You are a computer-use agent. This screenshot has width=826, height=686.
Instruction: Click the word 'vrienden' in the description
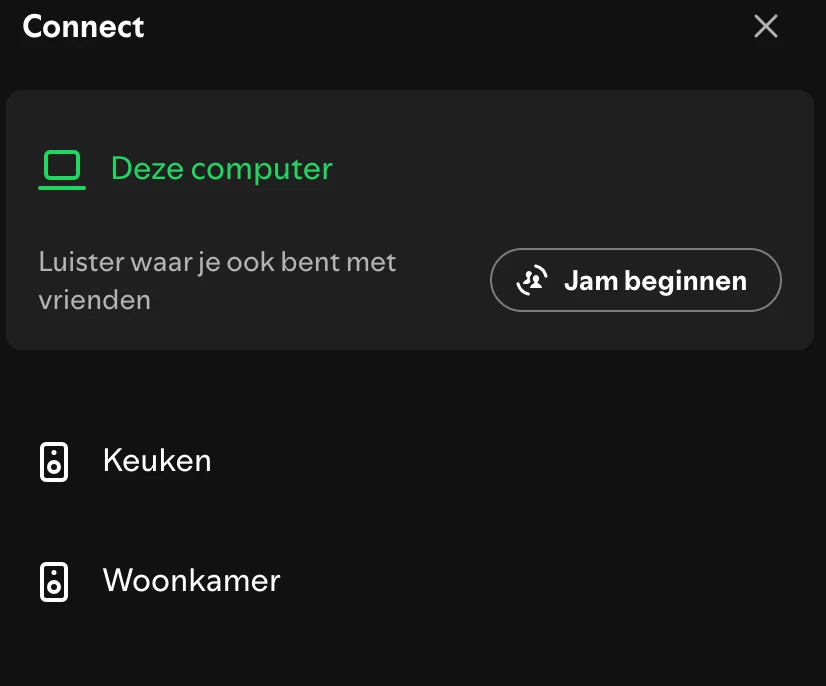tap(95, 300)
